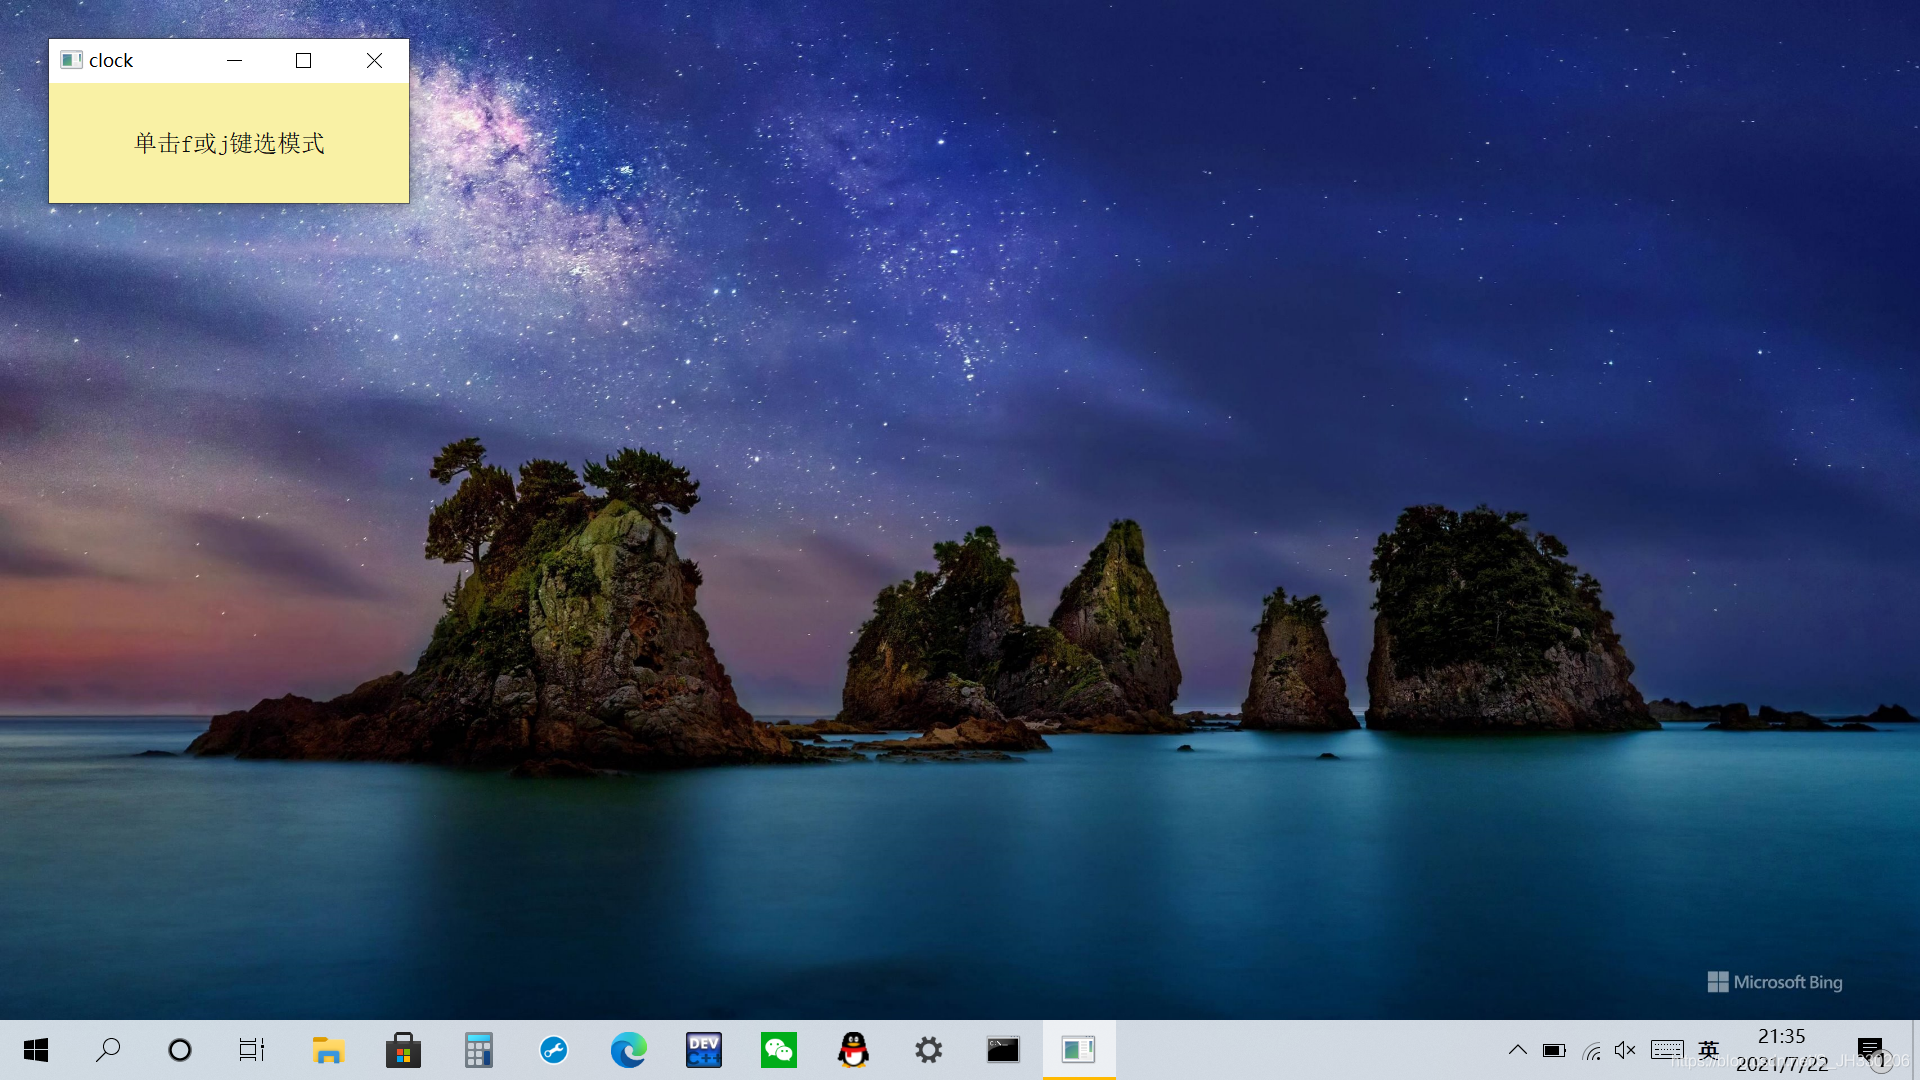The image size is (1920, 1080).
Task: Click the clock window title text
Action: pos(111,61)
